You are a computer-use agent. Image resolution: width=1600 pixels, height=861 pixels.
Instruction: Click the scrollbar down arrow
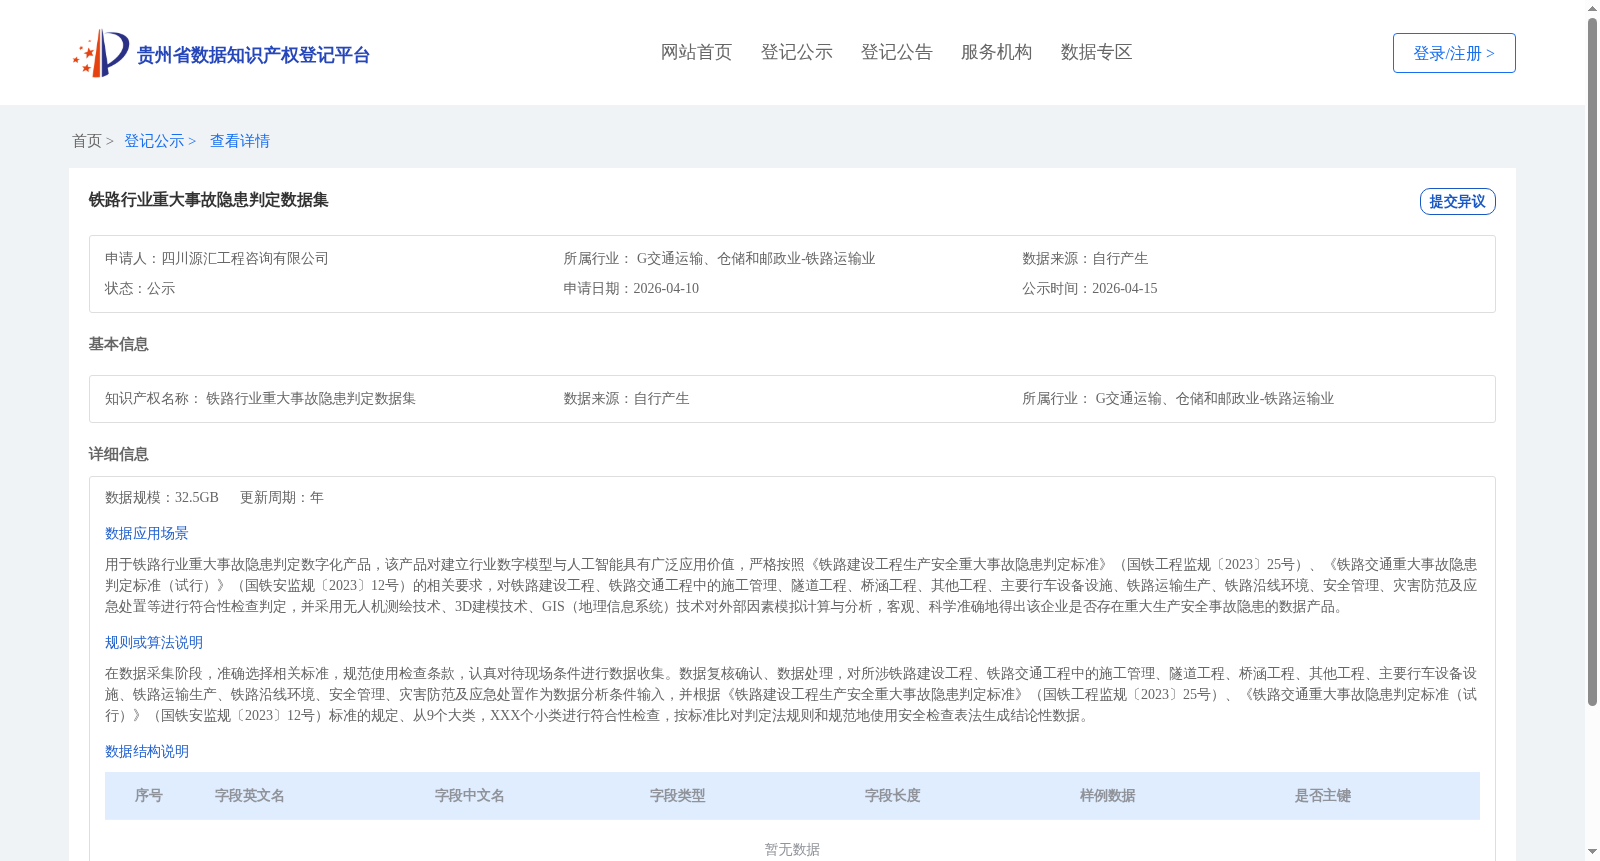point(1592,853)
